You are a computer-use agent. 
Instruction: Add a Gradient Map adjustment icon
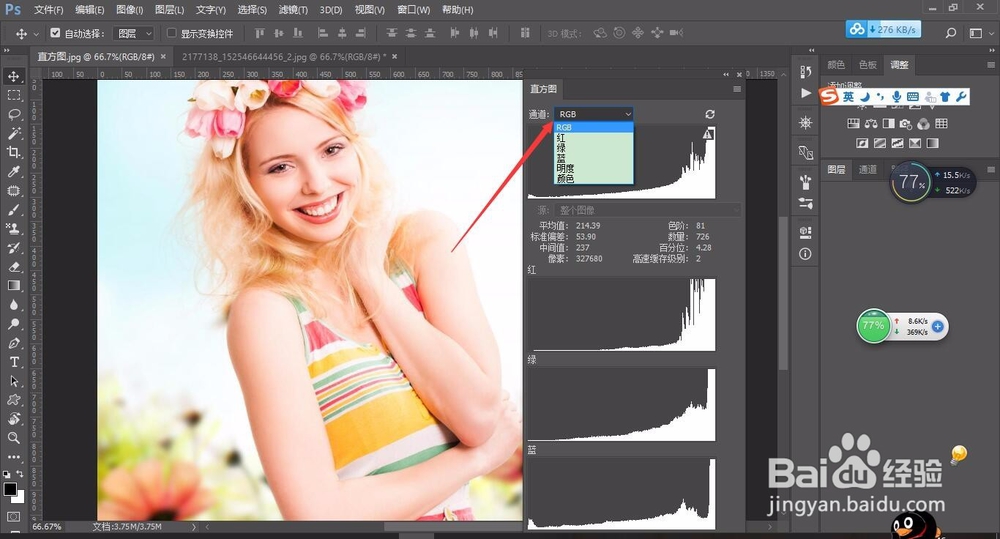tap(932, 143)
